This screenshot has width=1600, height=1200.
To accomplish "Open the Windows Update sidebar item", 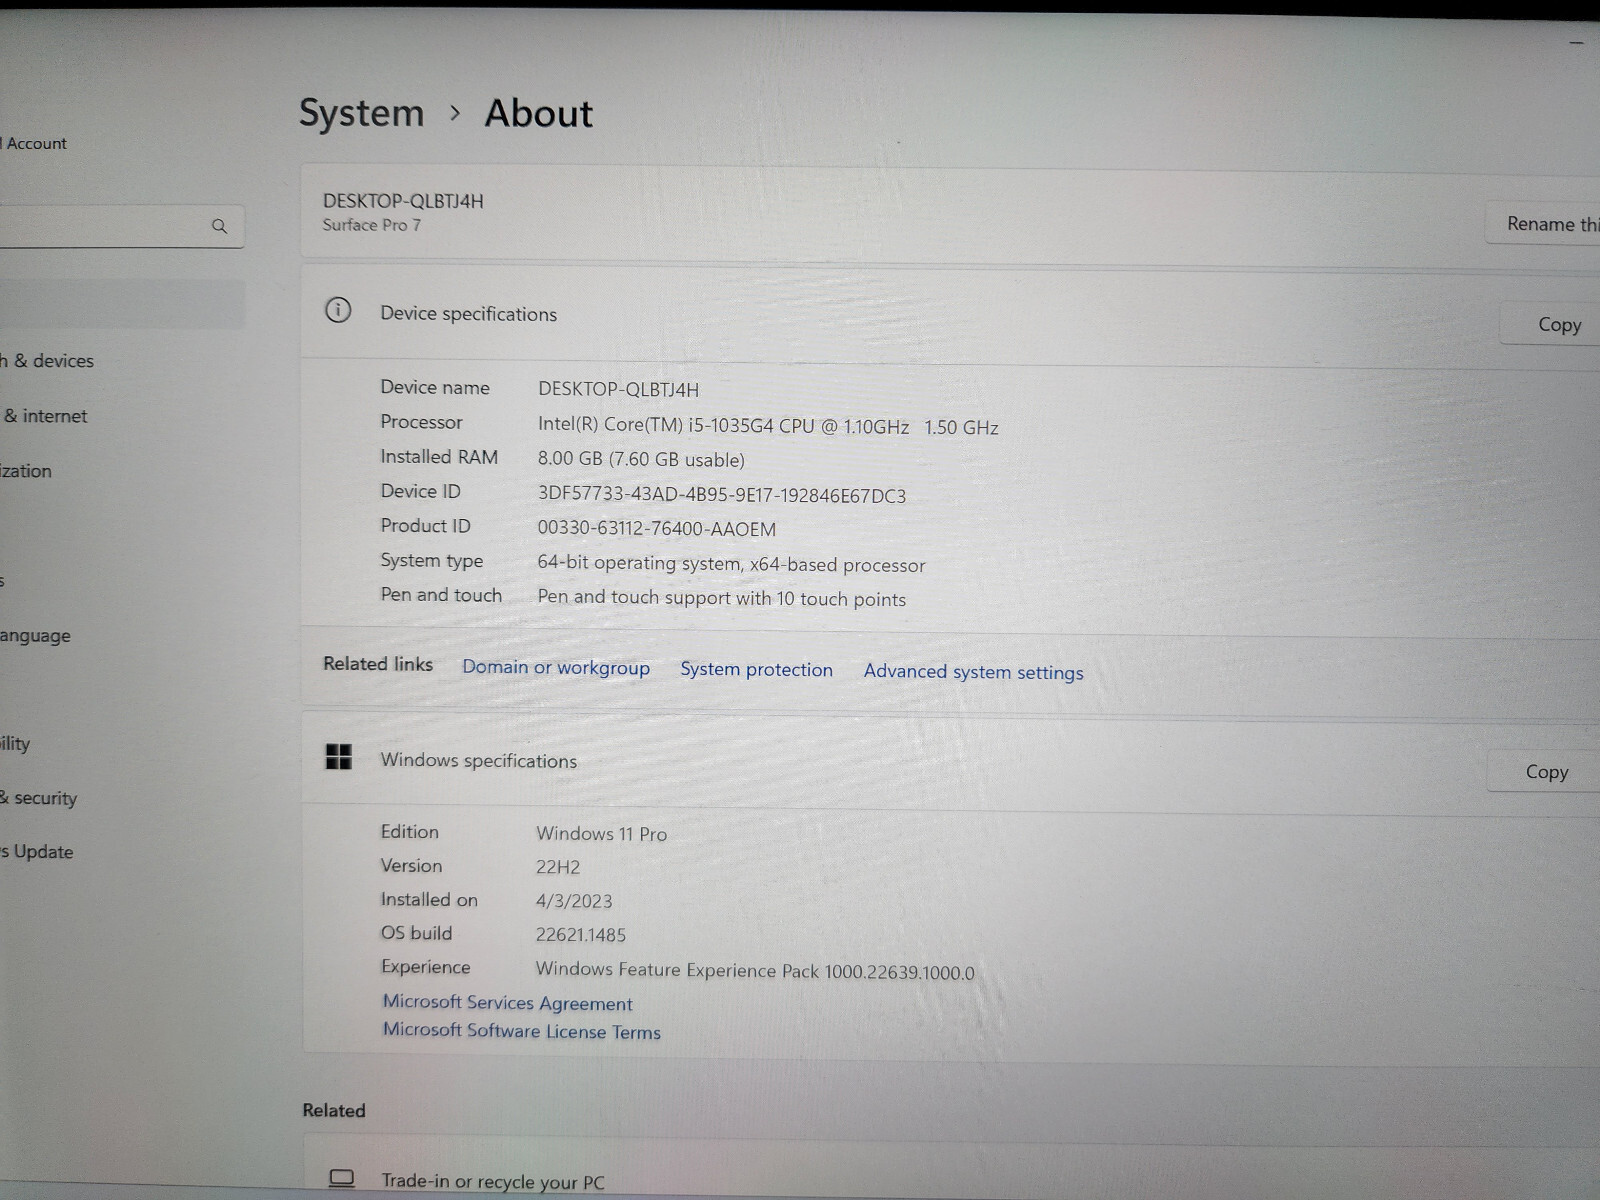I will click(x=37, y=852).
